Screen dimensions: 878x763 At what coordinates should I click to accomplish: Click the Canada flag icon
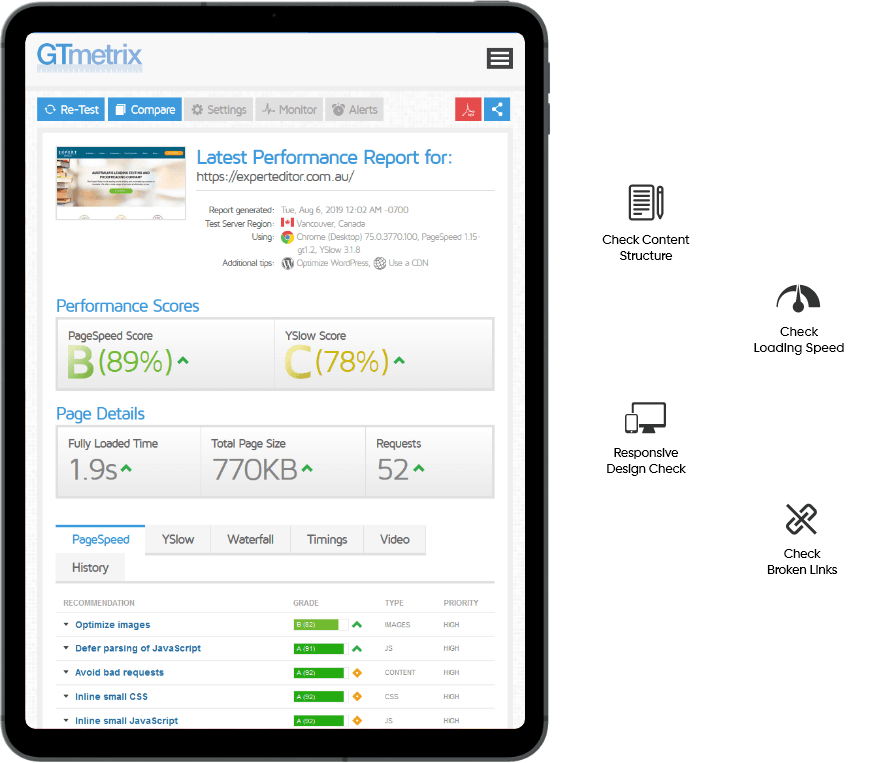pyautogui.click(x=287, y=223)
